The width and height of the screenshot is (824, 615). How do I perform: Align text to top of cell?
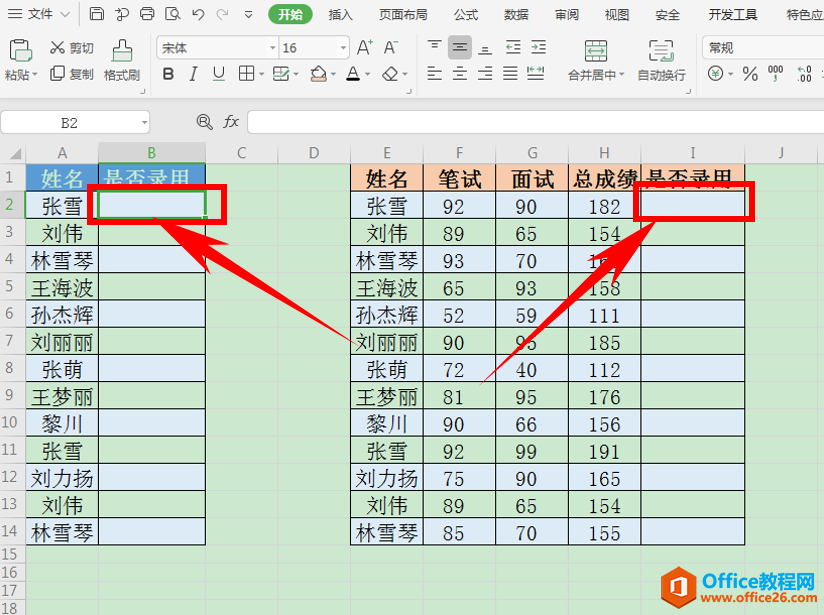(434, 48)
